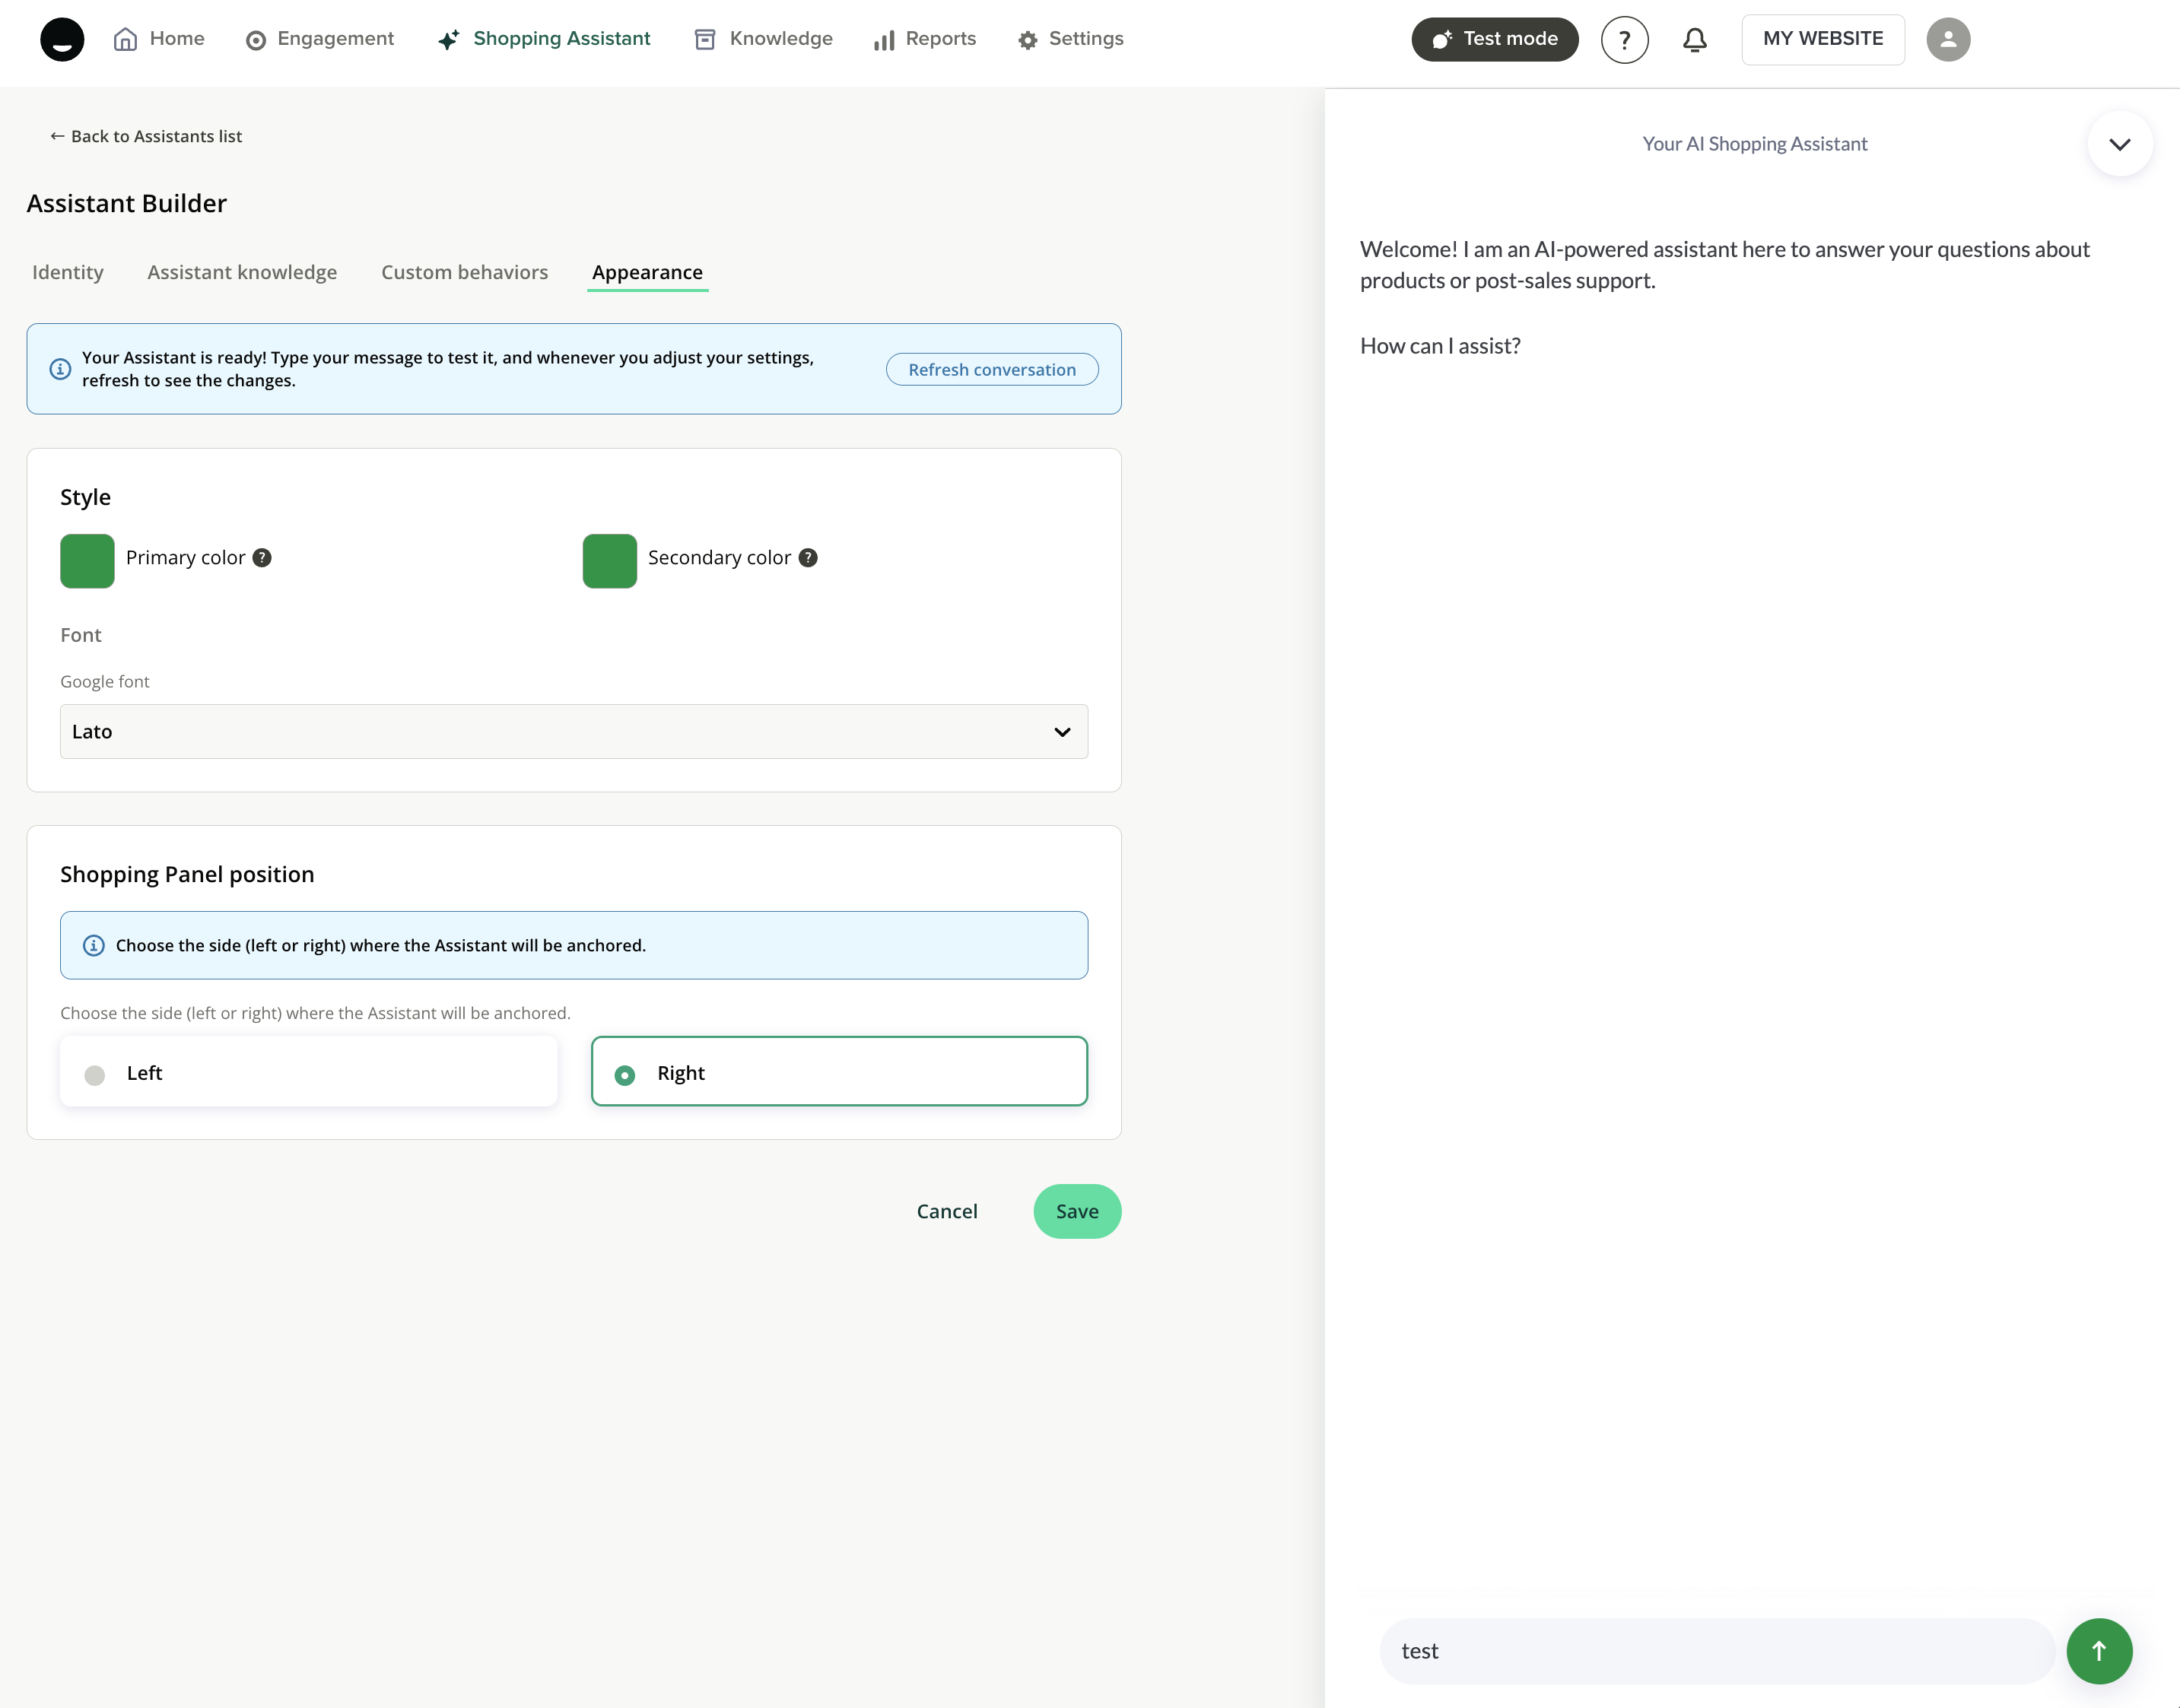Viewport: 2180px width, 1708px height.
Task: Open the Primary color swatch
Action: pyautogui.click(x=87, y=561)
